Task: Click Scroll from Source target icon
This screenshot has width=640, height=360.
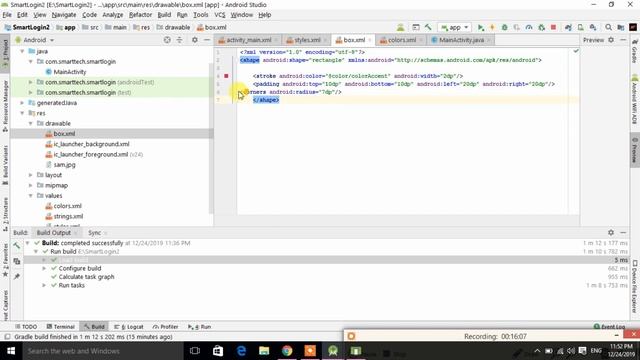Action: [x=167, y=40]
